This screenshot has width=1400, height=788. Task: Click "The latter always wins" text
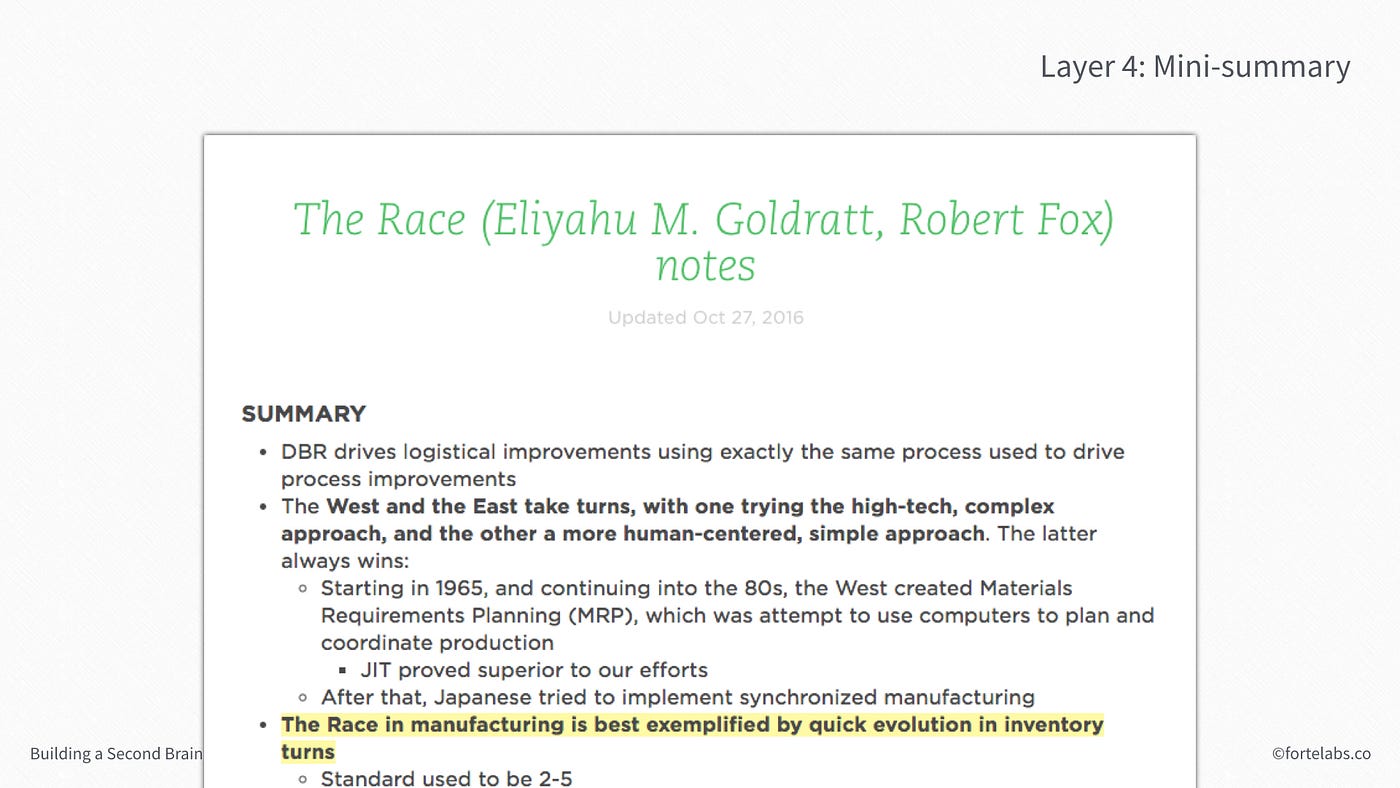(x=689, y=547)
